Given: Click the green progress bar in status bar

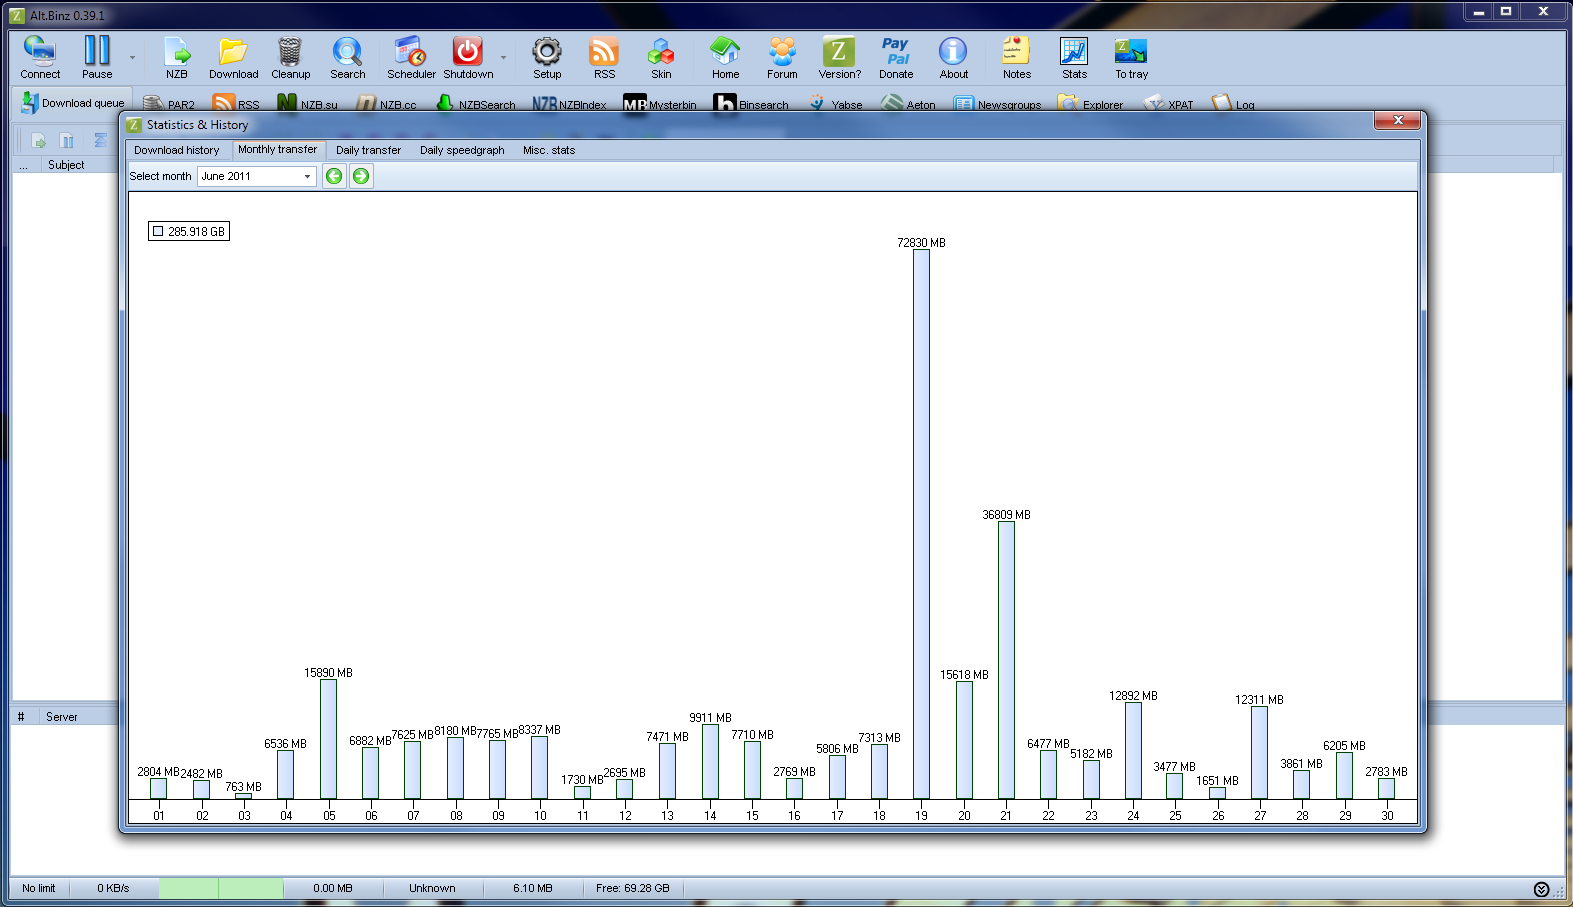Looking at the screenshot, I should (x=221, y=888).
